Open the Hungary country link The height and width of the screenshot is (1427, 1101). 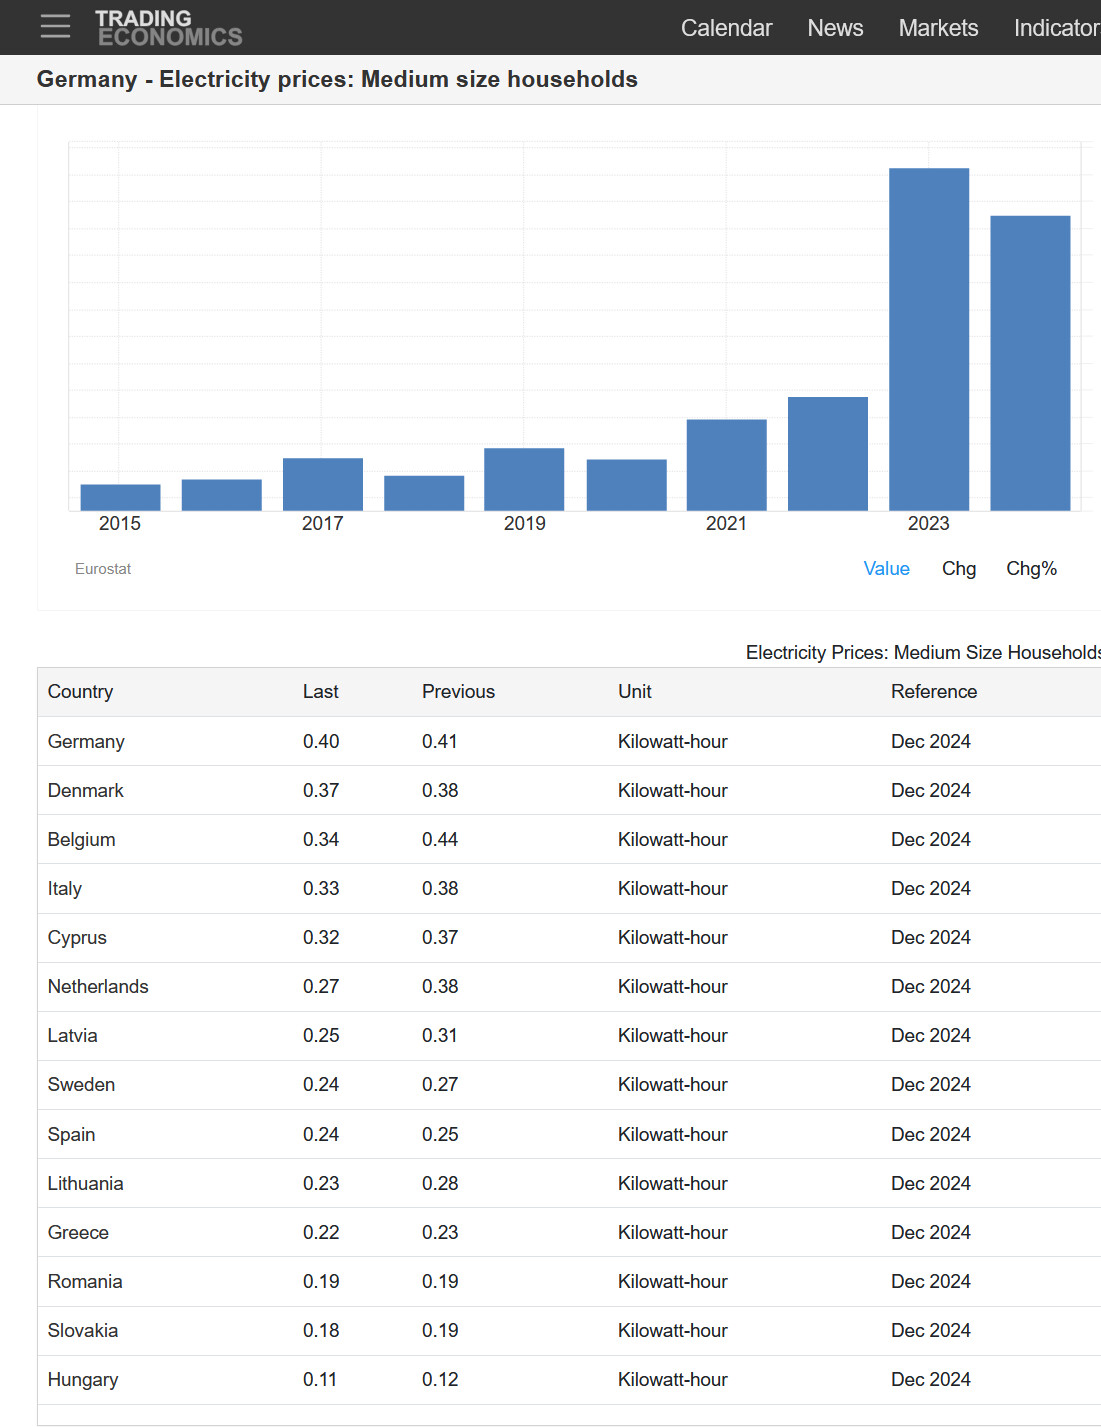[x=83, y=1379]
